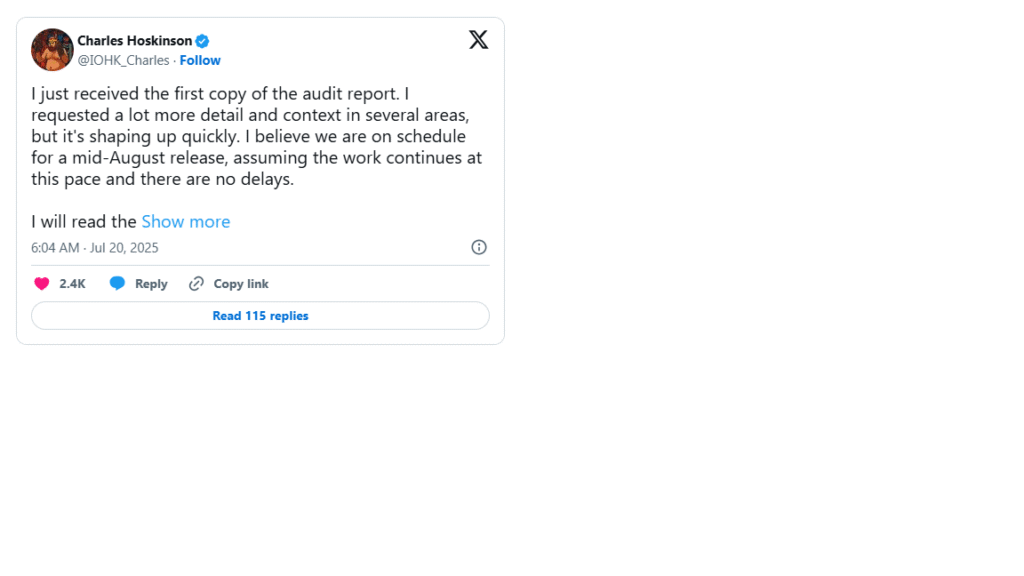The width and height of the screenshot is (1024, 576).
Task: Open the Read 115 replies button
Action: tap(260, 316)
